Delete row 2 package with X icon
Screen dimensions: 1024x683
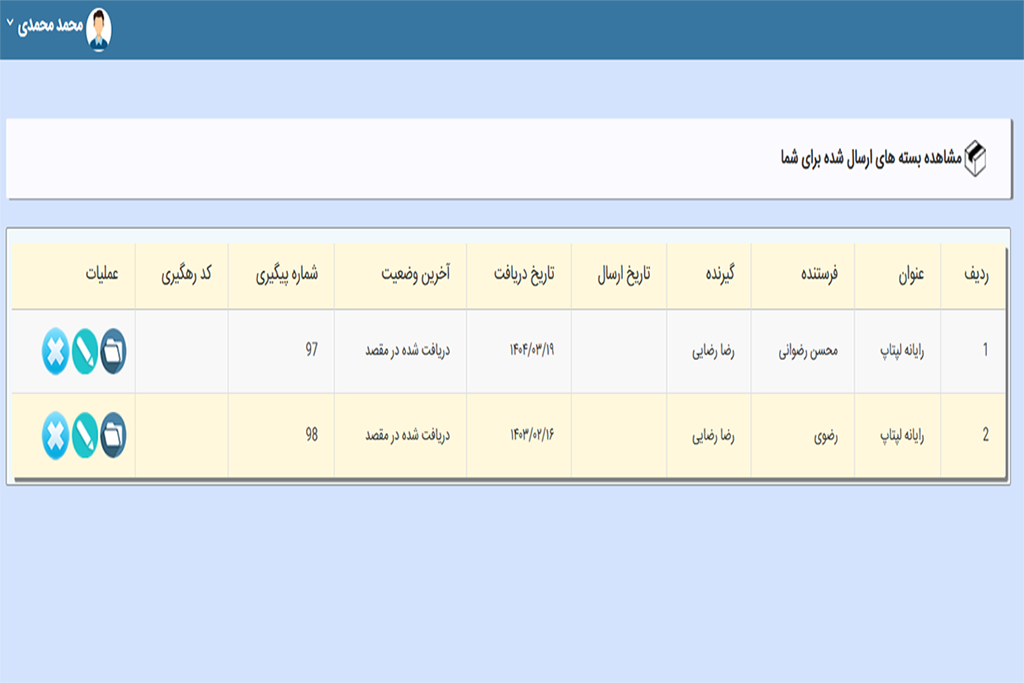[x=56, y=435]
